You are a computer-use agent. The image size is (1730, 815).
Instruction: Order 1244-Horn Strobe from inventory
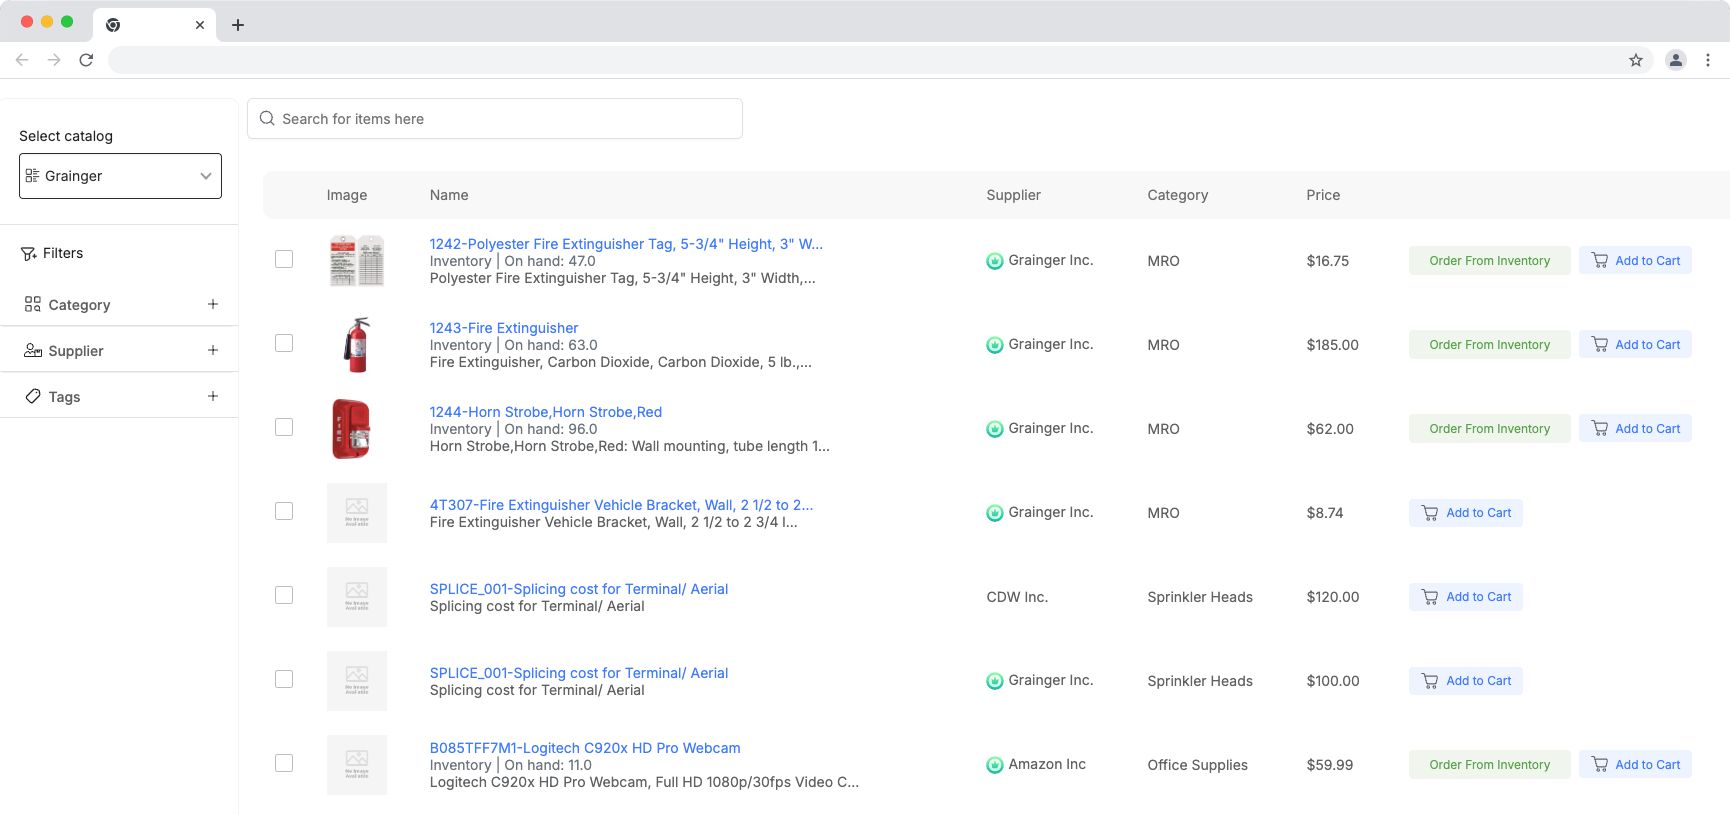pos(1490,429)
